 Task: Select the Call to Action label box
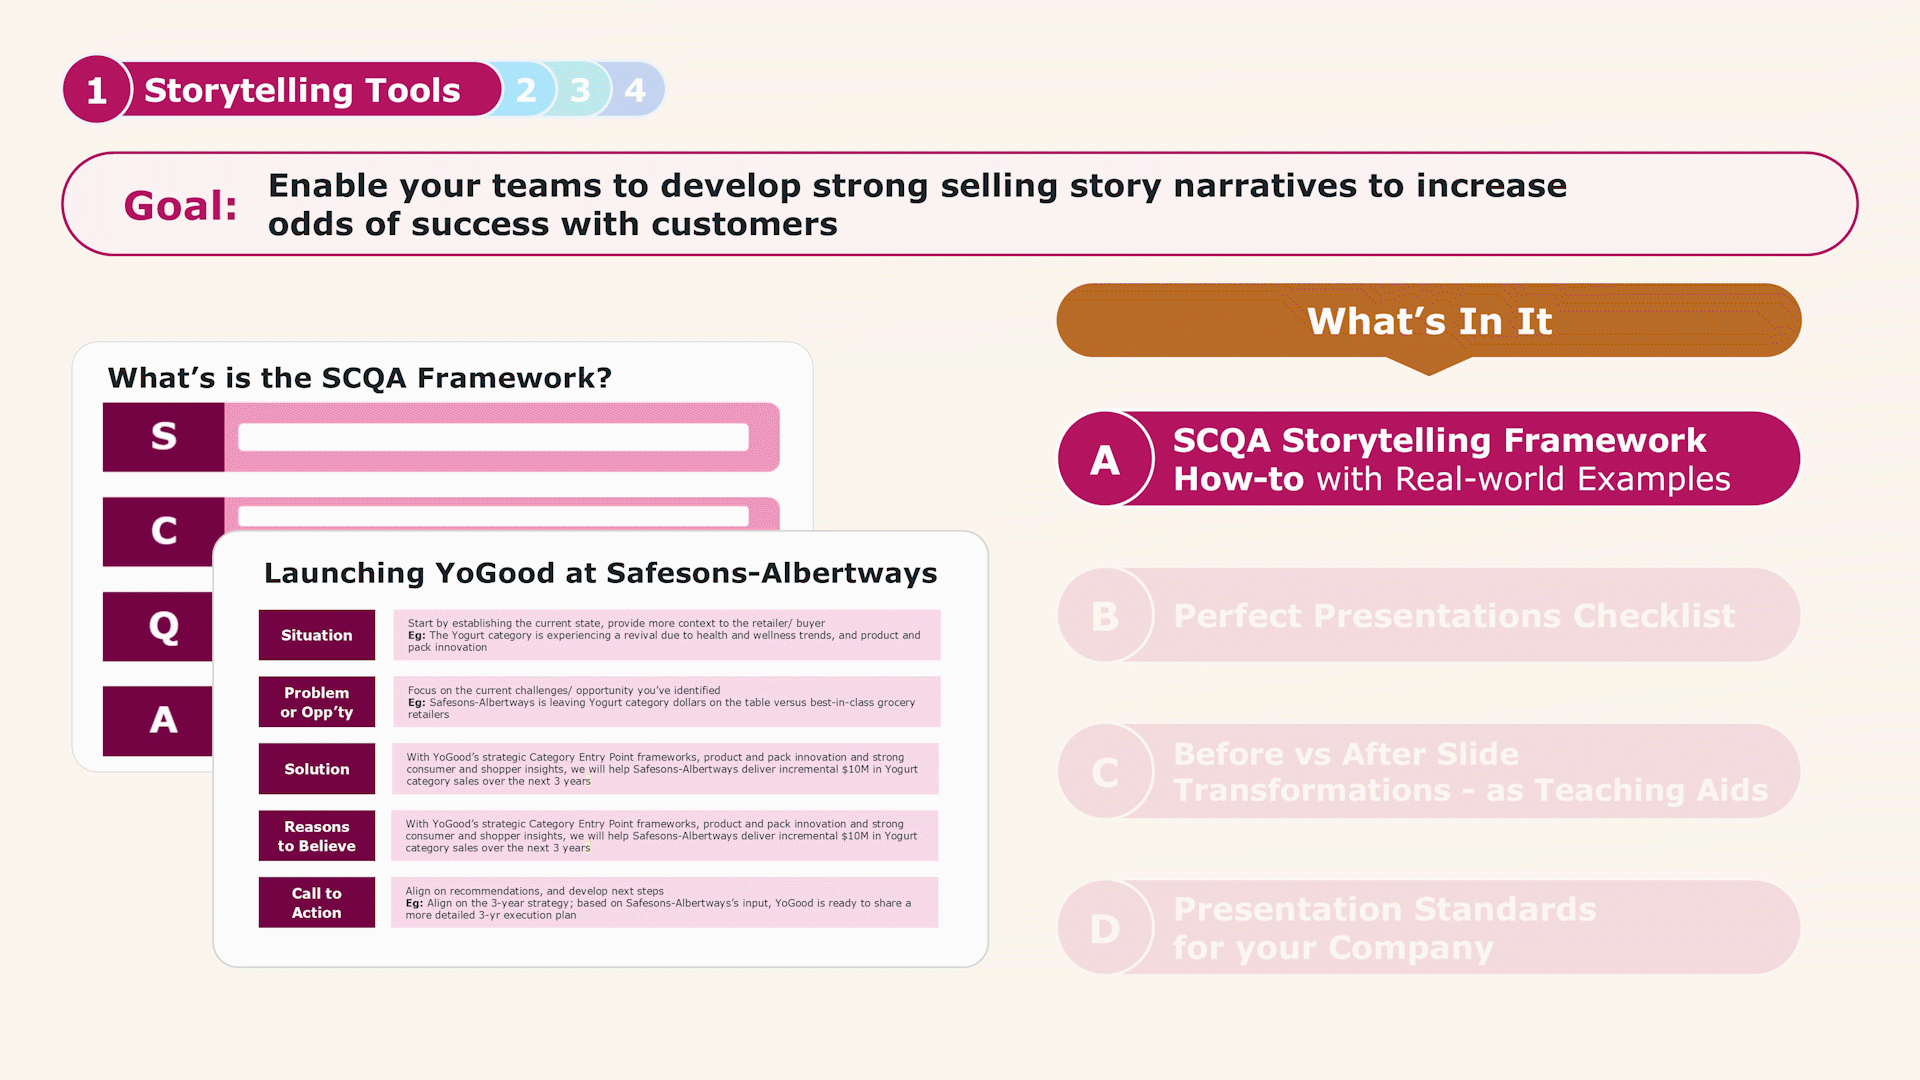tap(317, 902)
